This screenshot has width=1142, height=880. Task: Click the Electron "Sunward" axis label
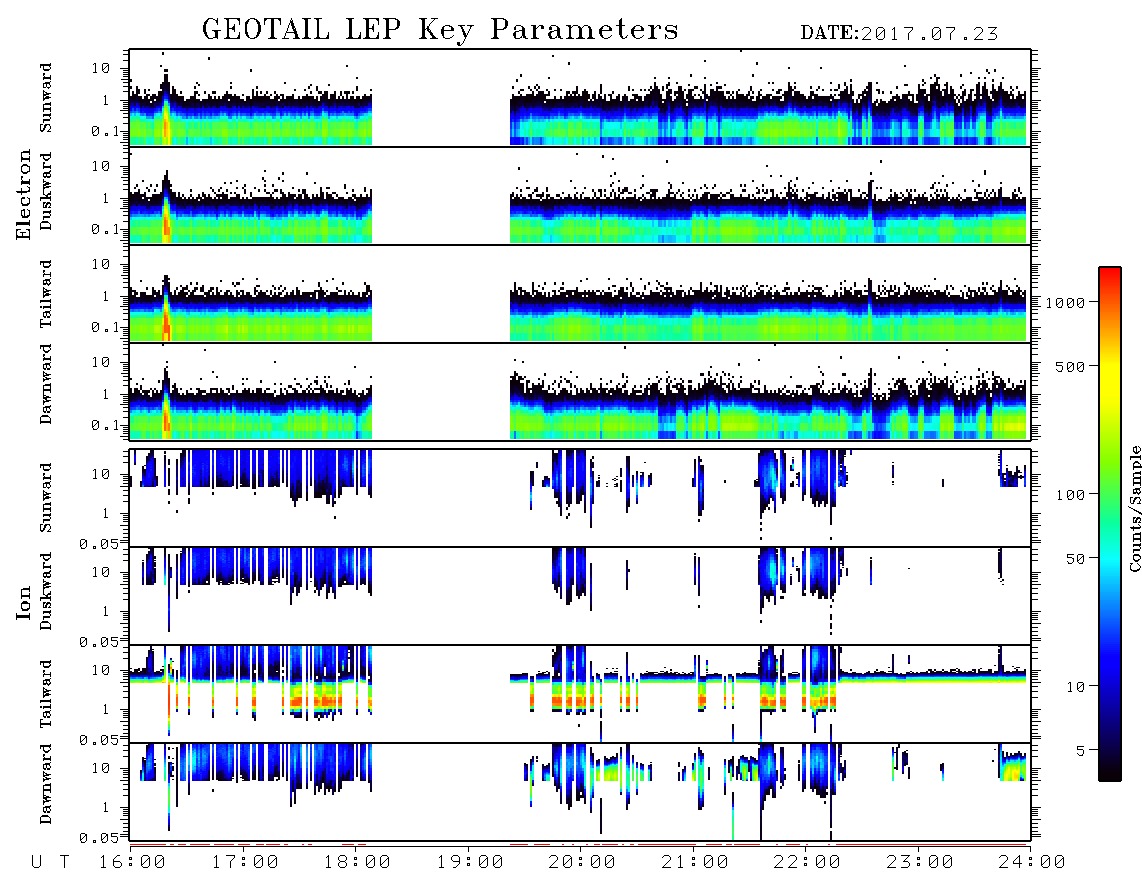(x=46, y=97)
